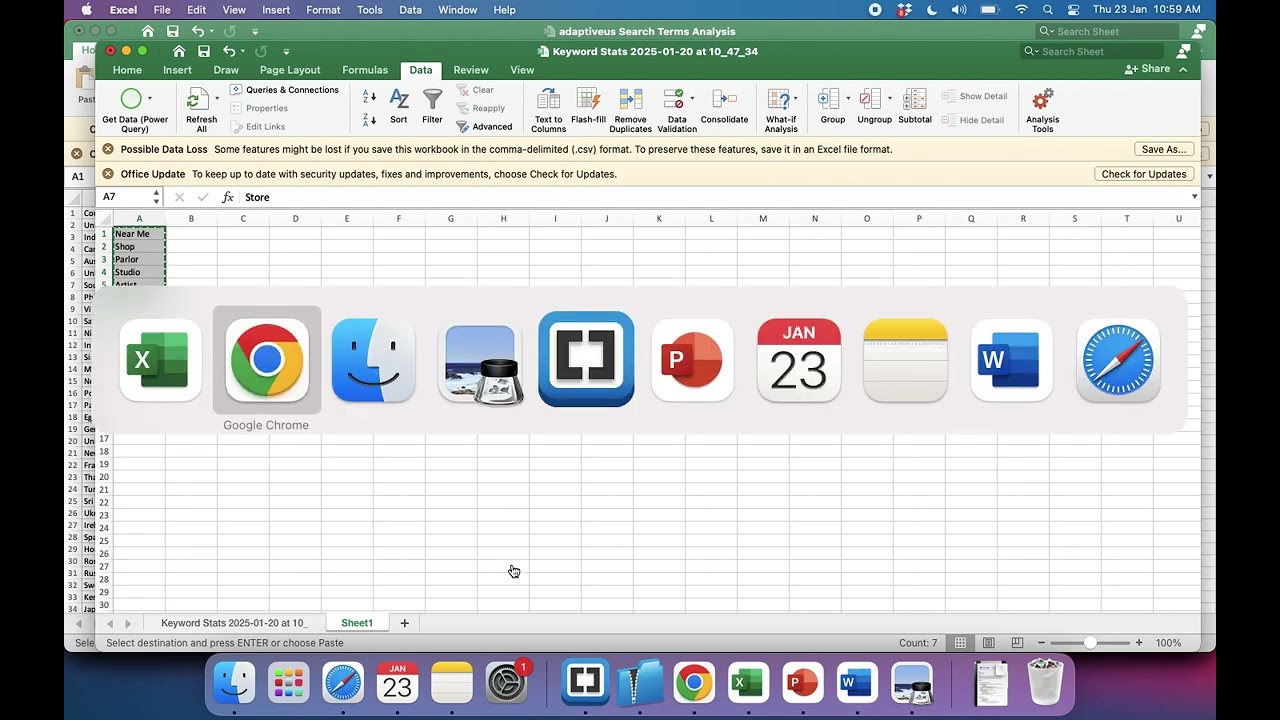Switch to Normal view in status bar
Image resolution: width=1280 pixels, height=720 pixels.
pos(960,643)
